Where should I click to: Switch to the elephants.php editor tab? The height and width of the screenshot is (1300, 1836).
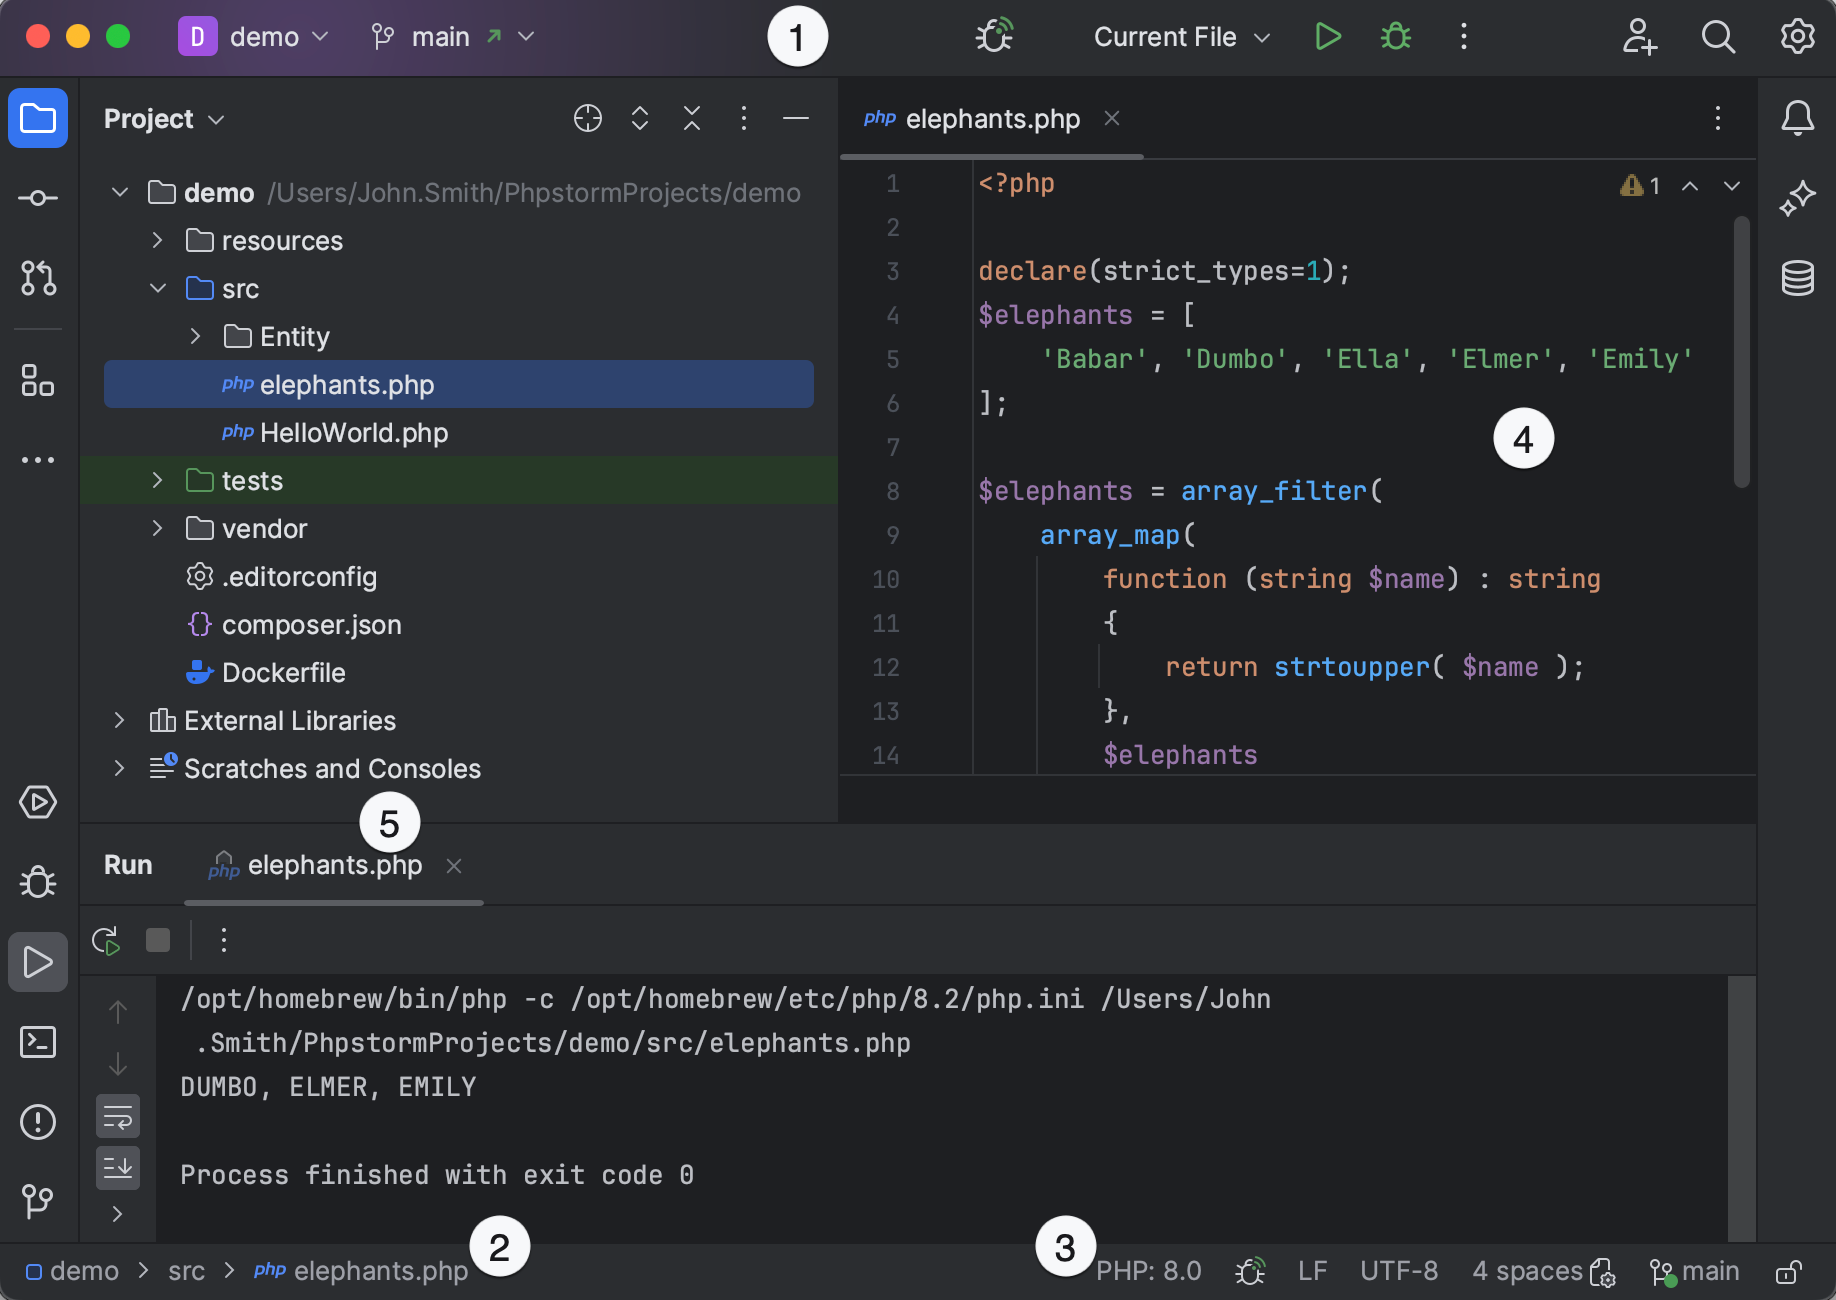[x=991, y=118]
